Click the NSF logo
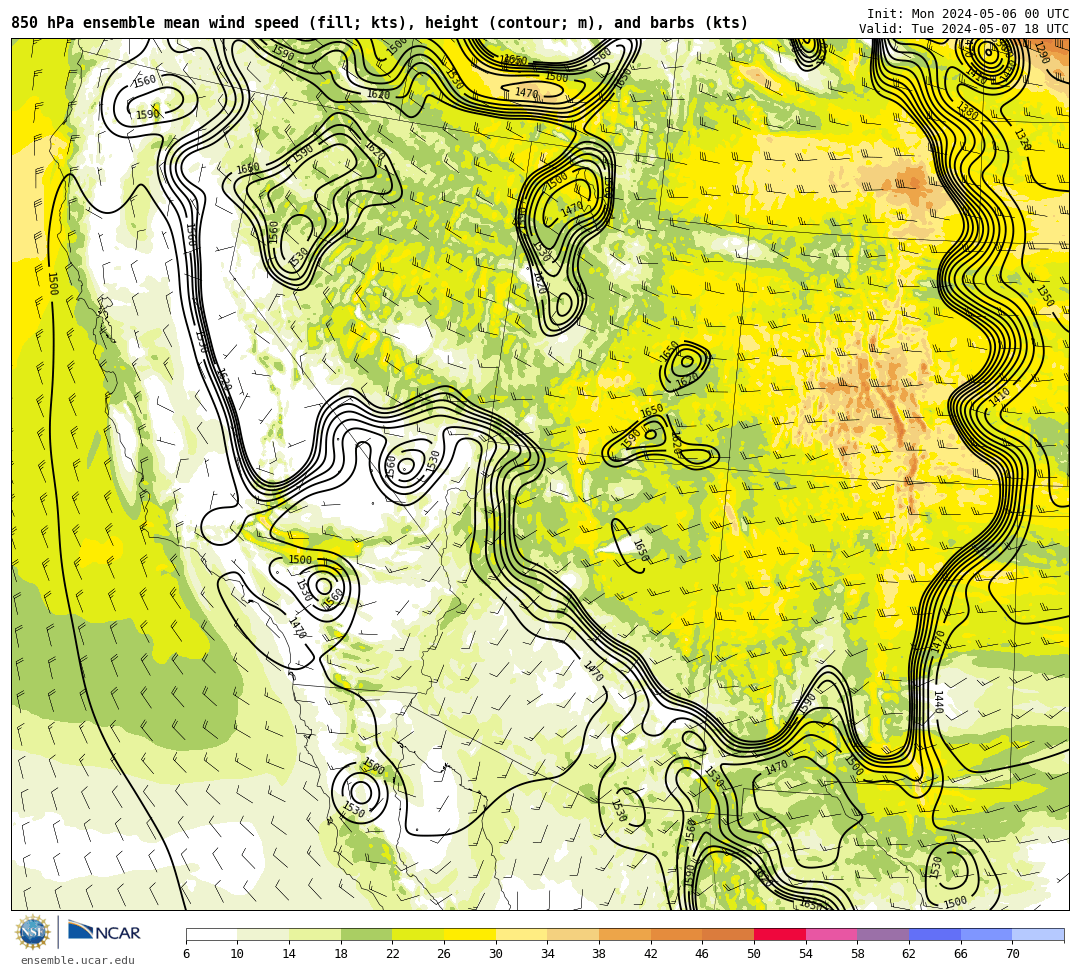The height and width of the screenshot is (973, 1080). [32, 932]
